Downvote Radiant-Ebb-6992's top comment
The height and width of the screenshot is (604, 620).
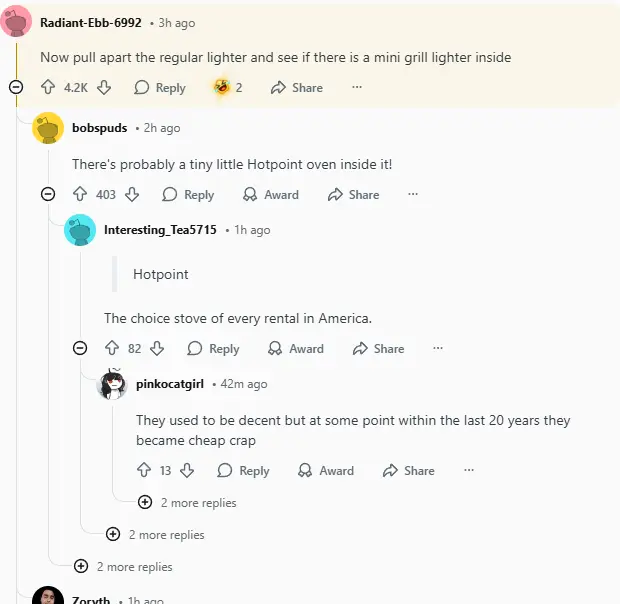point(104,88)
